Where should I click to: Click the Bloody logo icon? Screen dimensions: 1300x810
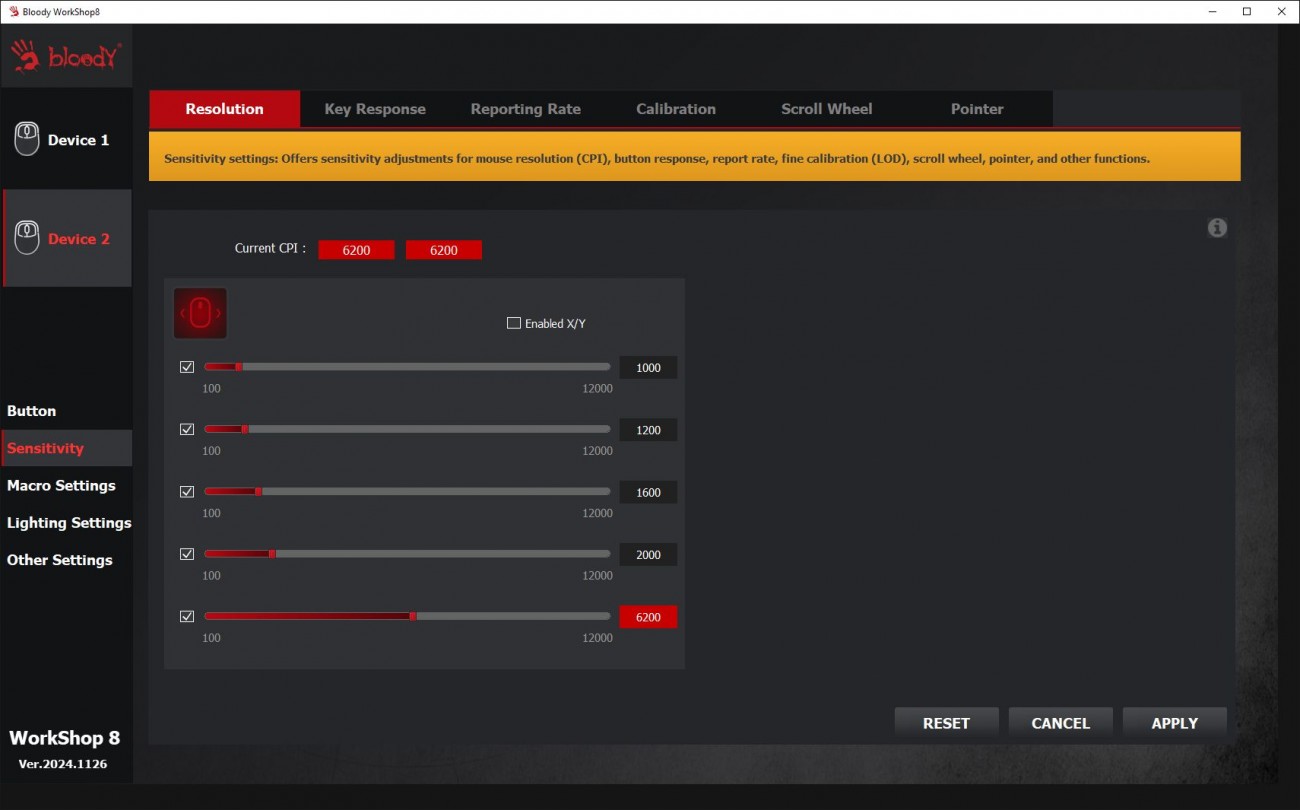(67, 57)
